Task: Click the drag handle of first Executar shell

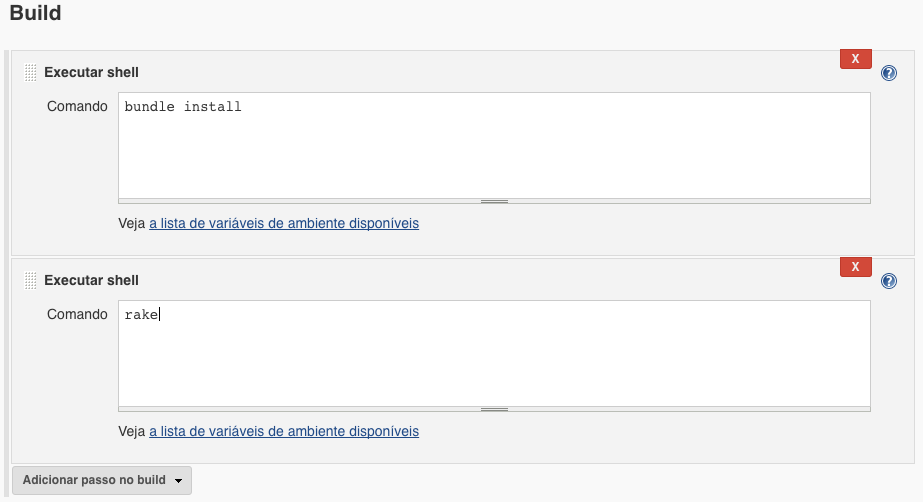Action: pos(31,72)
